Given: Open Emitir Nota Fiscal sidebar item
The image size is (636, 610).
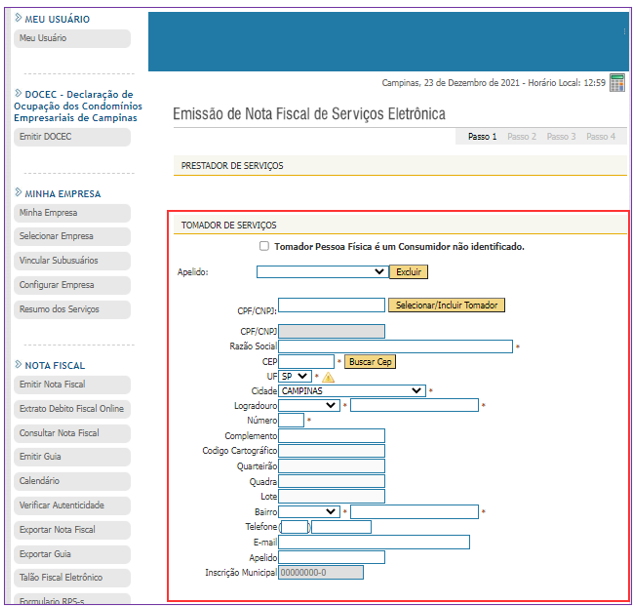Looking at the screenshot, I should pos(72,384).
